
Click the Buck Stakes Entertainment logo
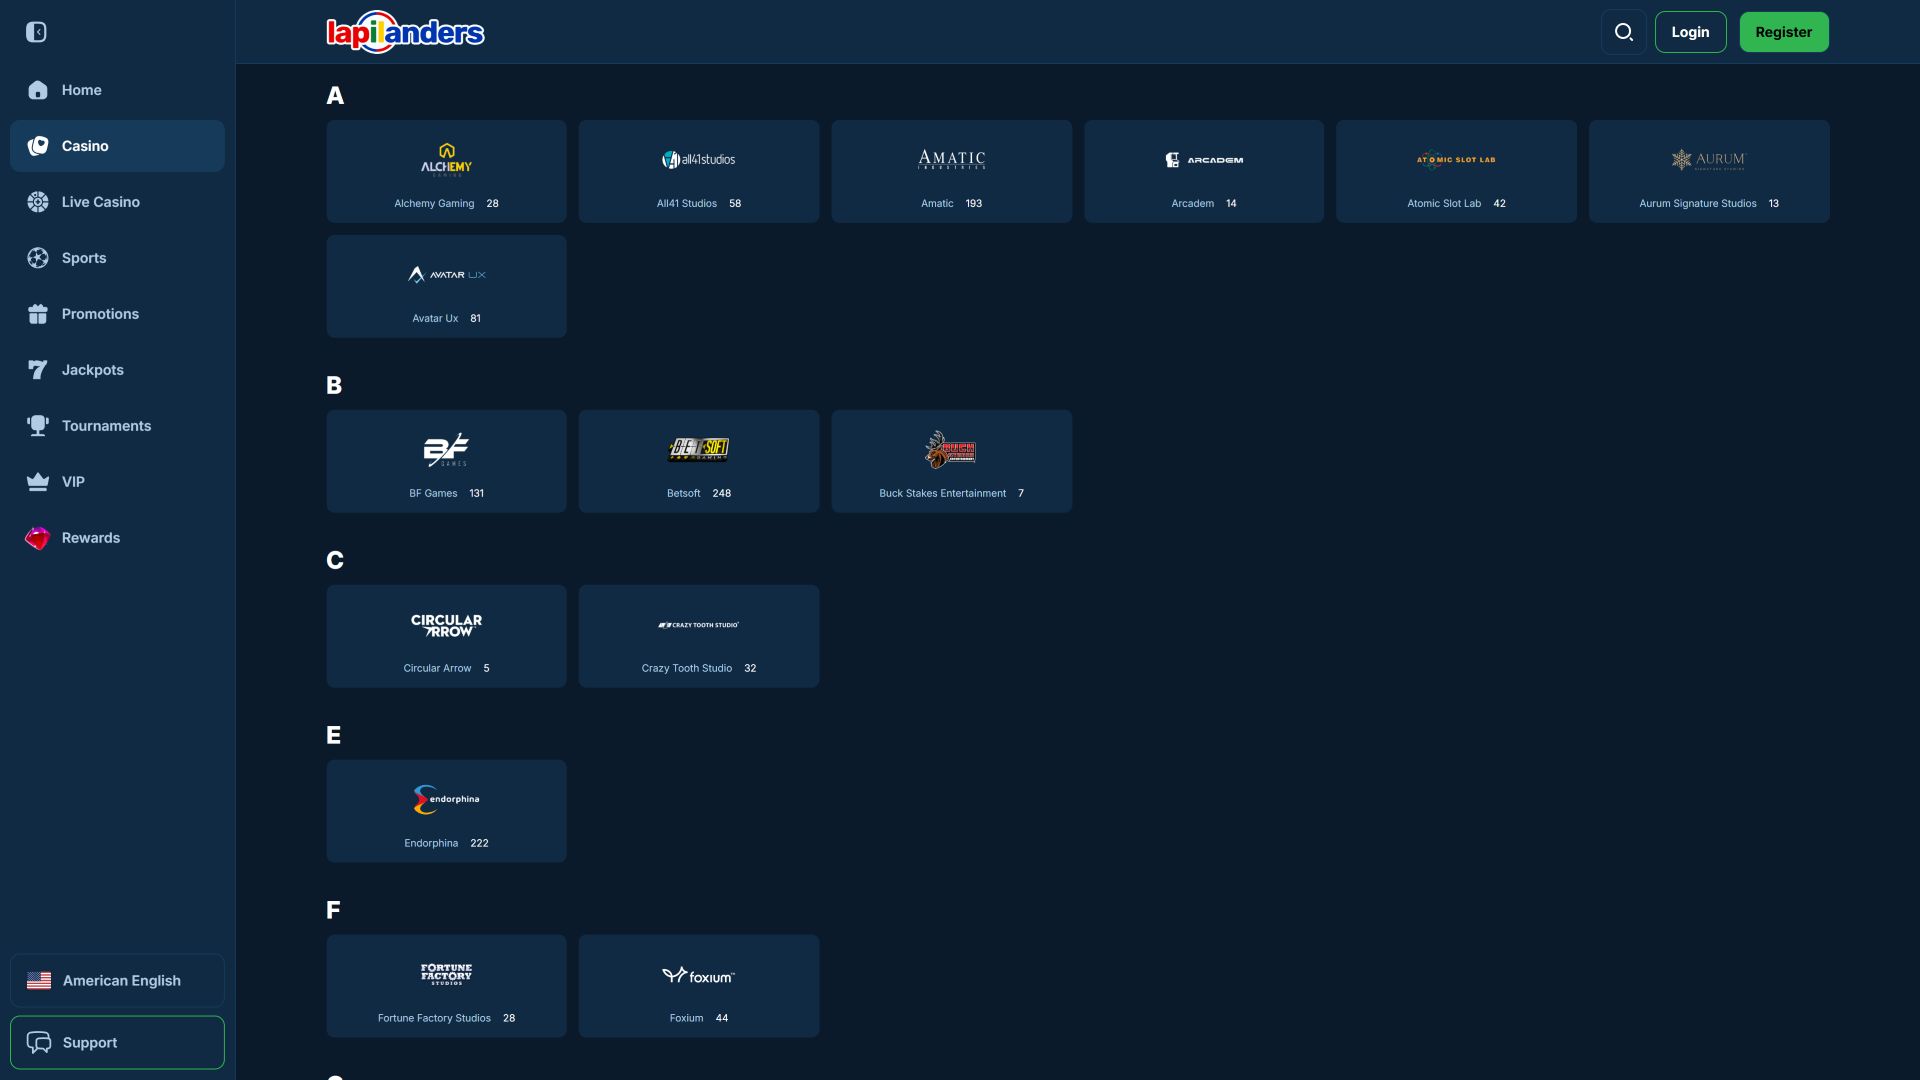pos(951,450)
